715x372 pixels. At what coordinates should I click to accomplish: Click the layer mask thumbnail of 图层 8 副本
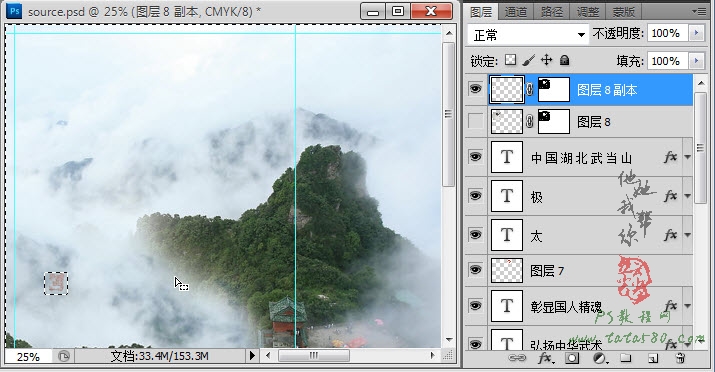pyautogui.click(x=554, y=89)
